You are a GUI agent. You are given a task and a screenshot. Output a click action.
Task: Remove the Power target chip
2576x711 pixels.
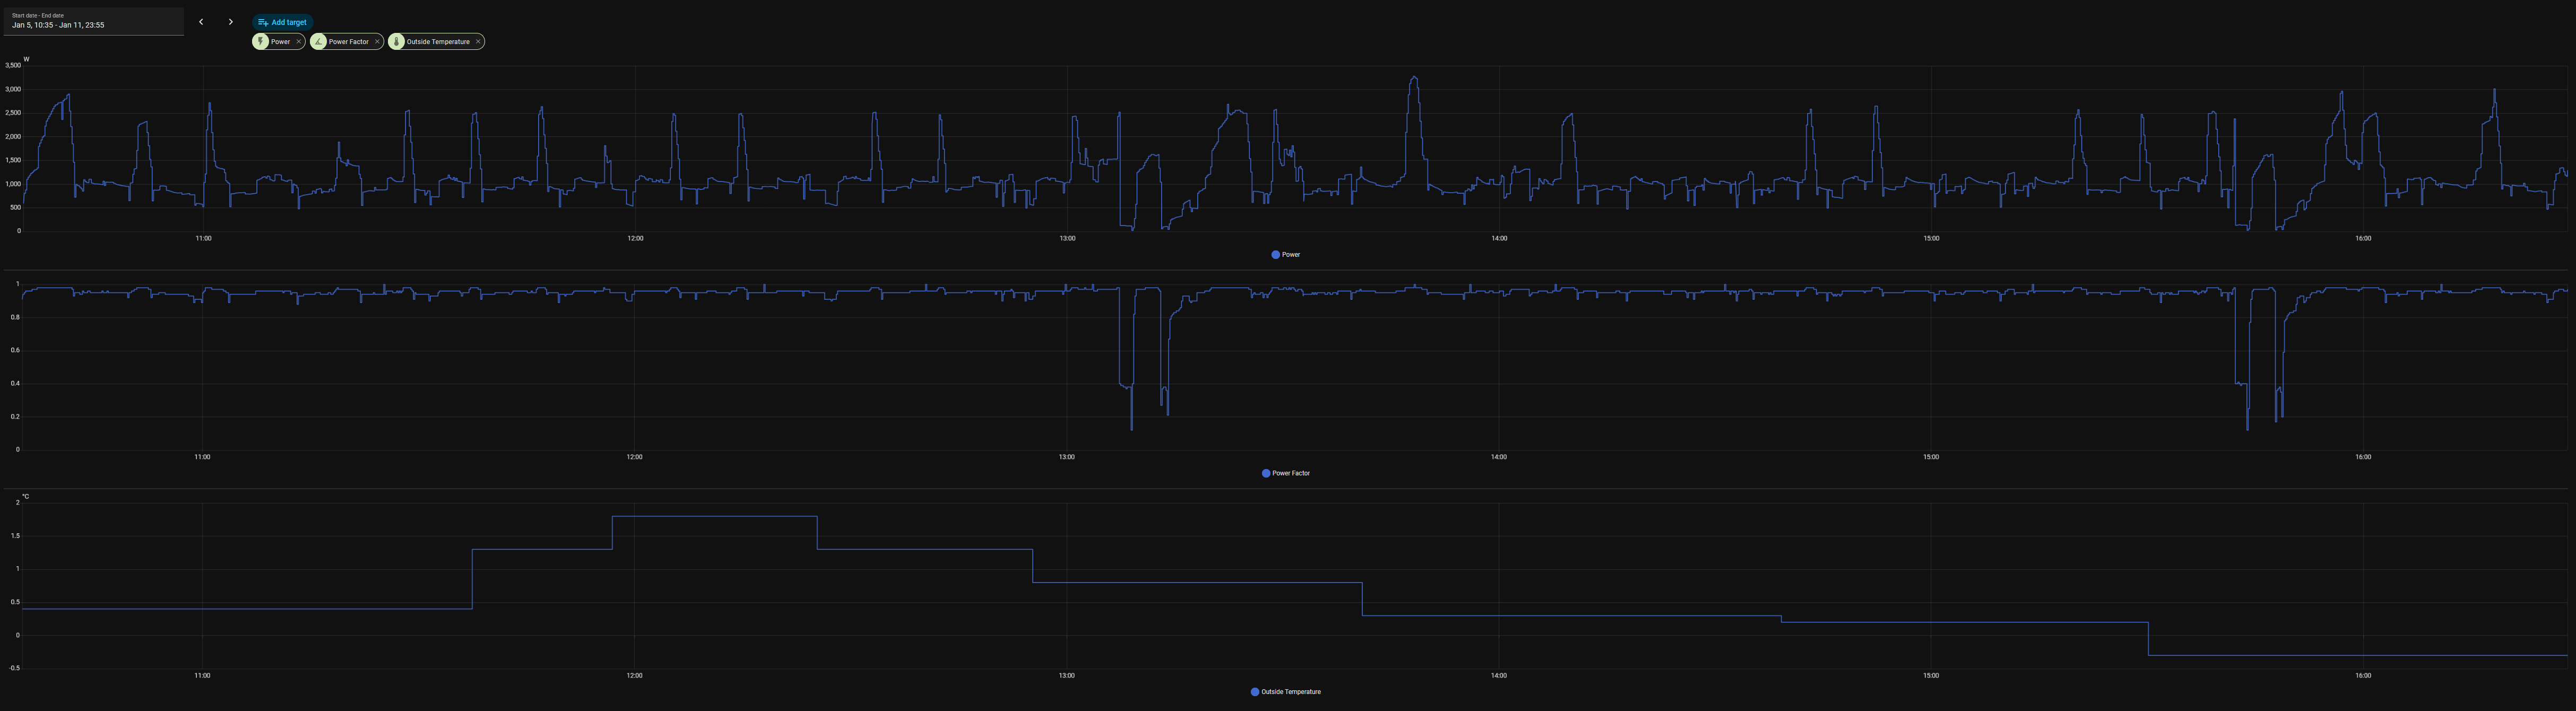click(298, 42)
